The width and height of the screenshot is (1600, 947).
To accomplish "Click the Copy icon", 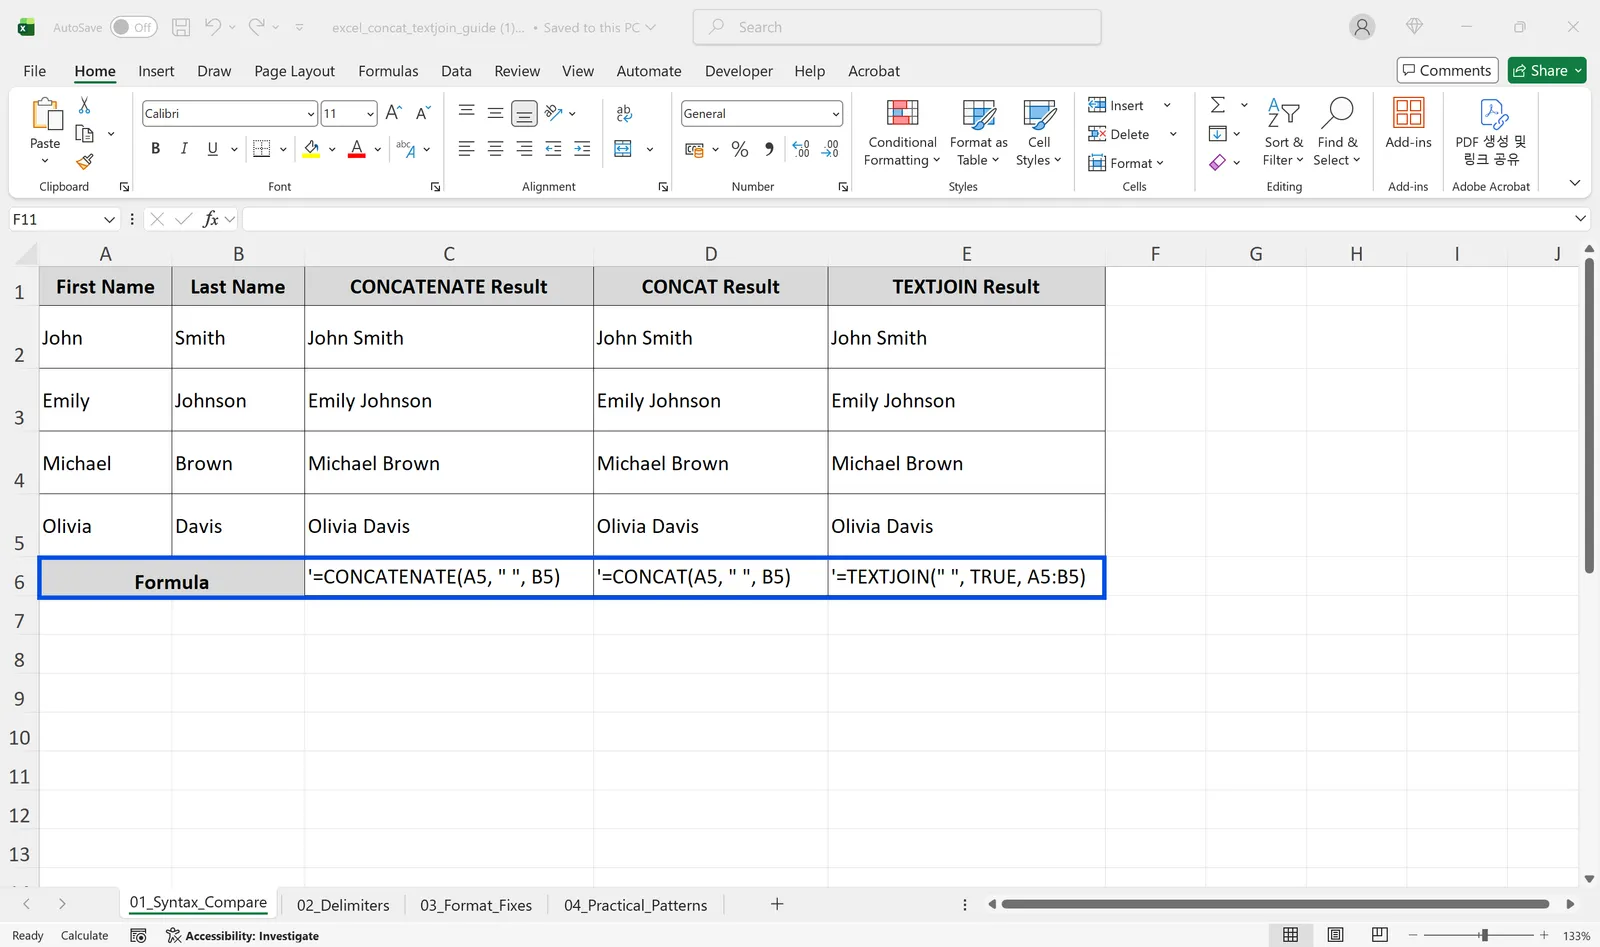I will coord(85,134).
